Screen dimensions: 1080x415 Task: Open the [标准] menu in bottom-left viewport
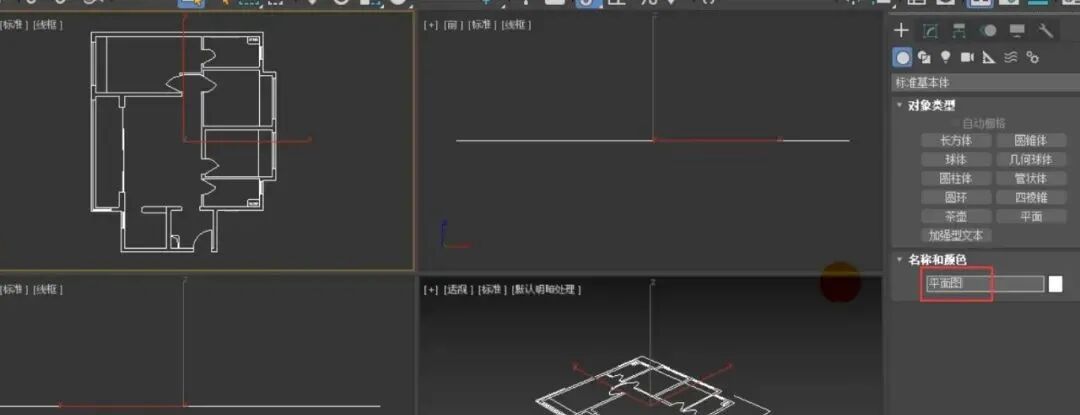(x=13, y=290)
